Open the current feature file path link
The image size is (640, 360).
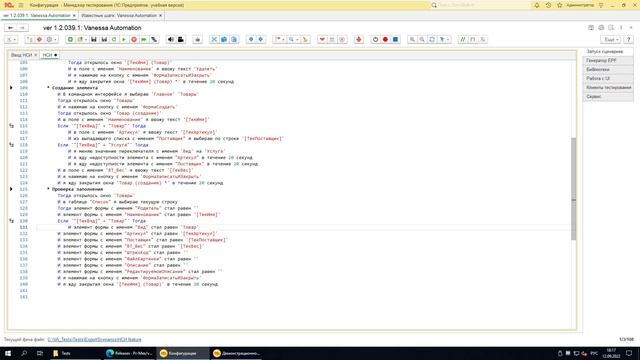(x=94, y=340)
